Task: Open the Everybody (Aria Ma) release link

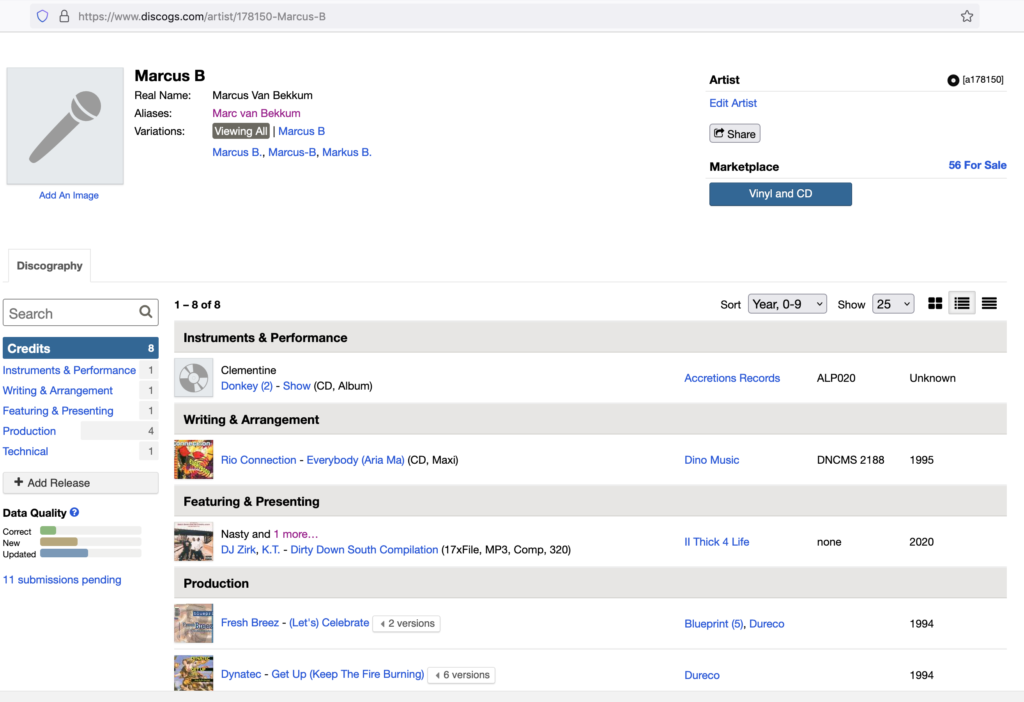Action: click(x=355, y=460)
